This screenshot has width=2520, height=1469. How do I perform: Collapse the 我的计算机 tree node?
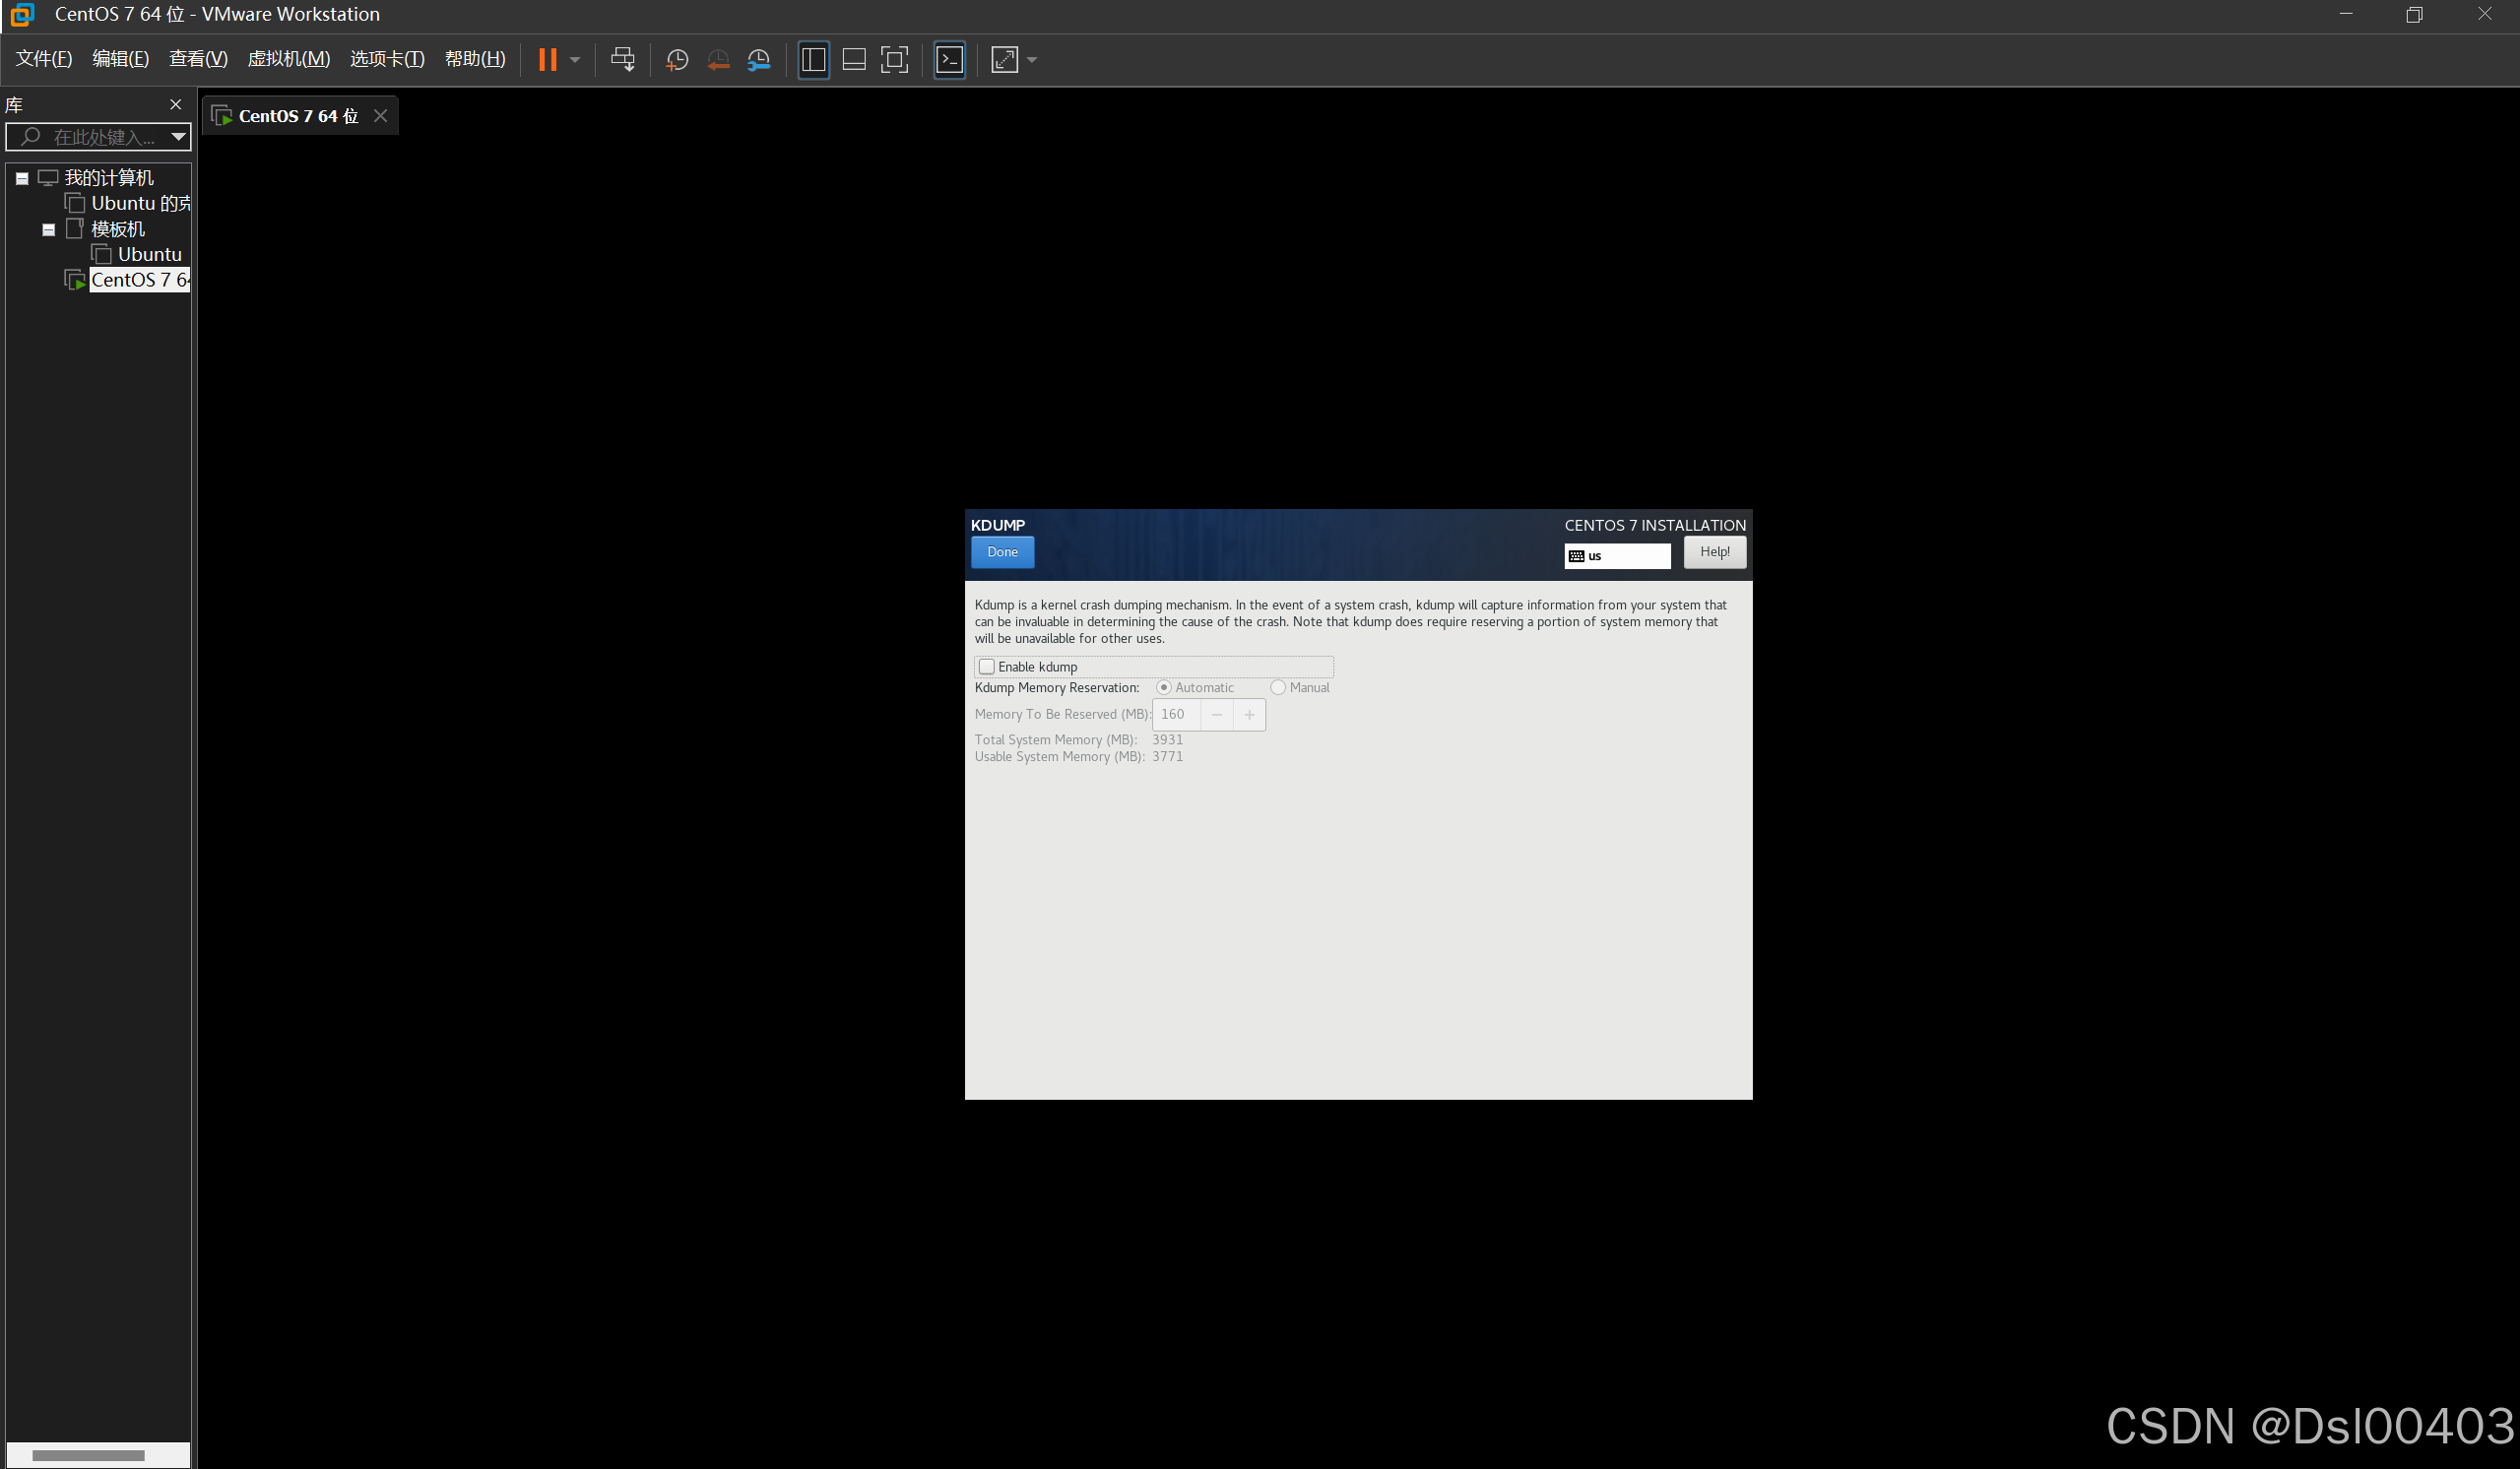tap(22, 178)
